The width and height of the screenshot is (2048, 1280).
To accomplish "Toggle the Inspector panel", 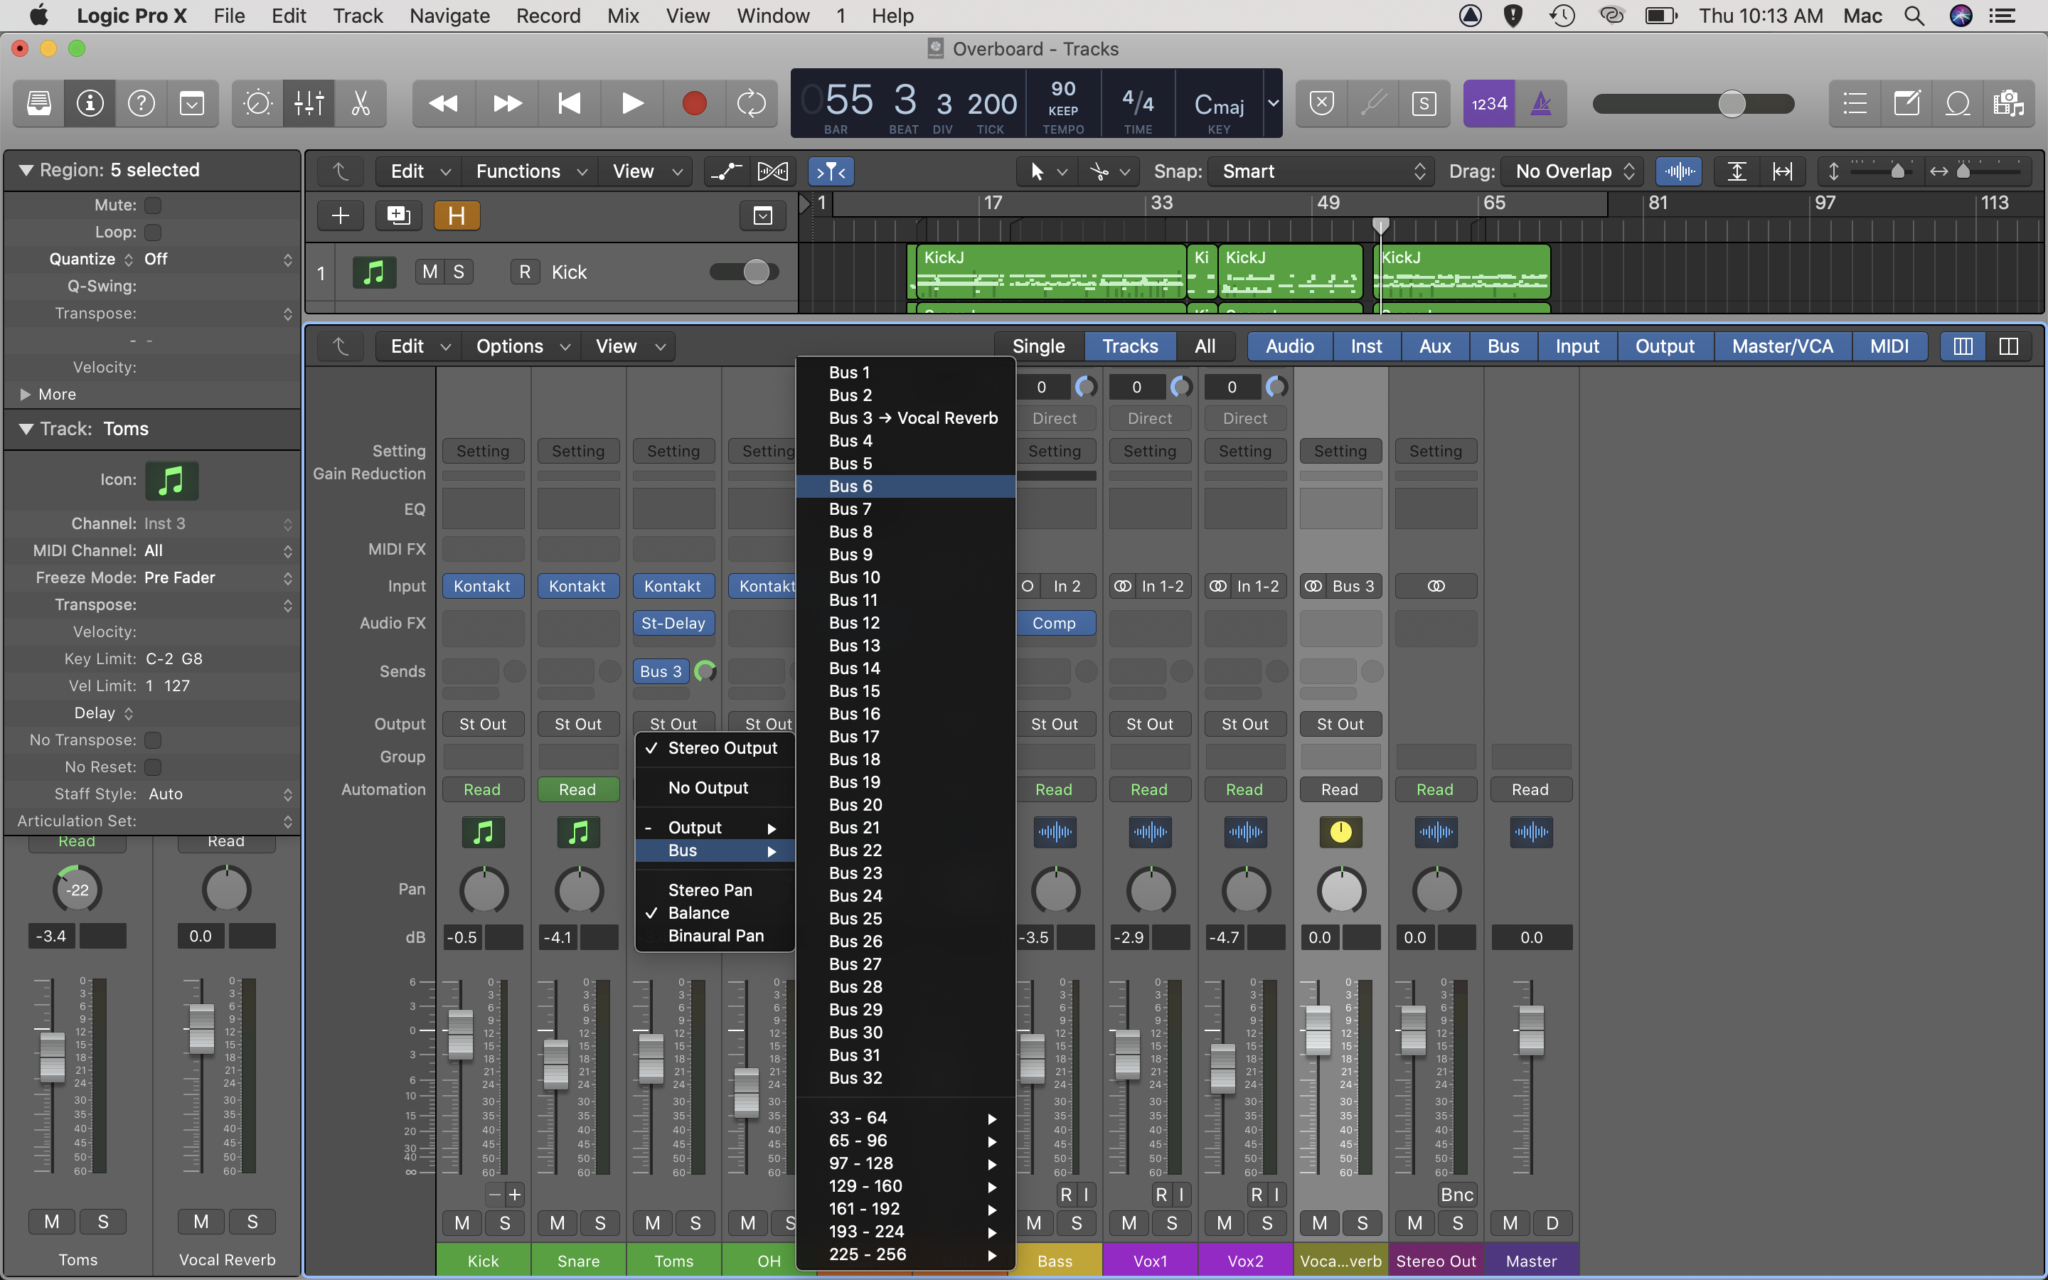I will click(x=89, y=103).
